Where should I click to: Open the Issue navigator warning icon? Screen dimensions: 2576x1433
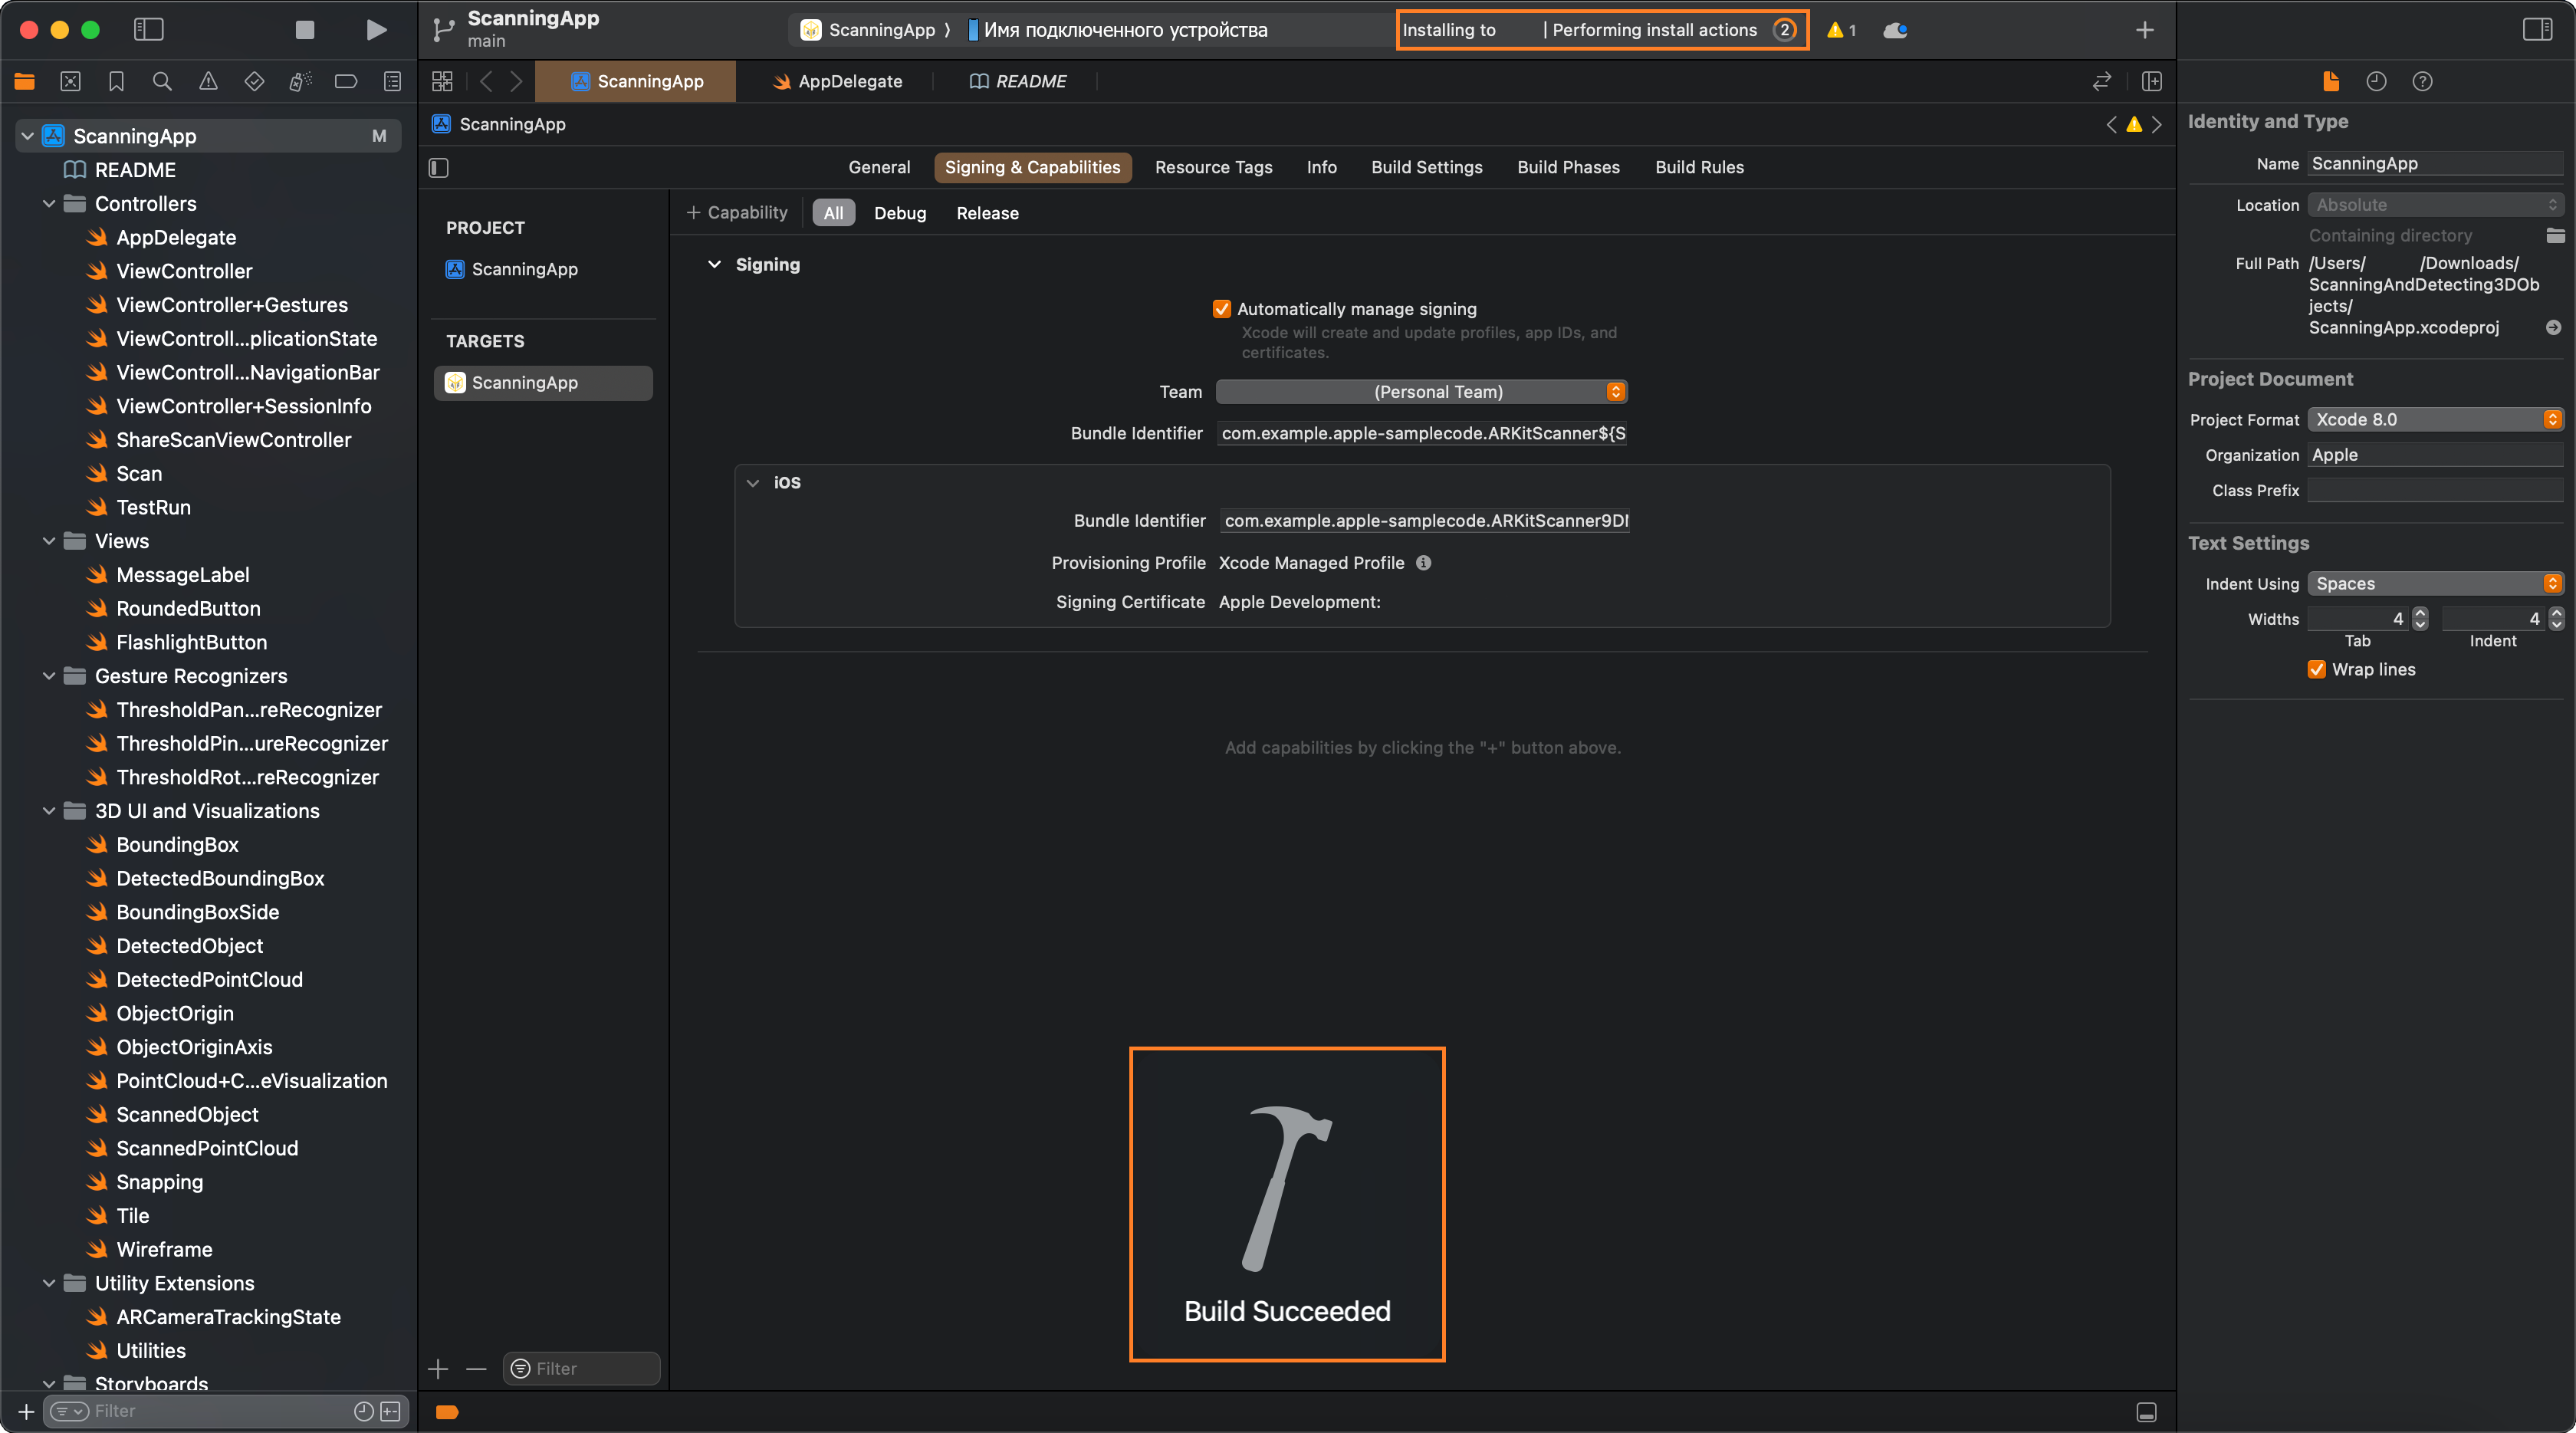(x=208, y=81)
